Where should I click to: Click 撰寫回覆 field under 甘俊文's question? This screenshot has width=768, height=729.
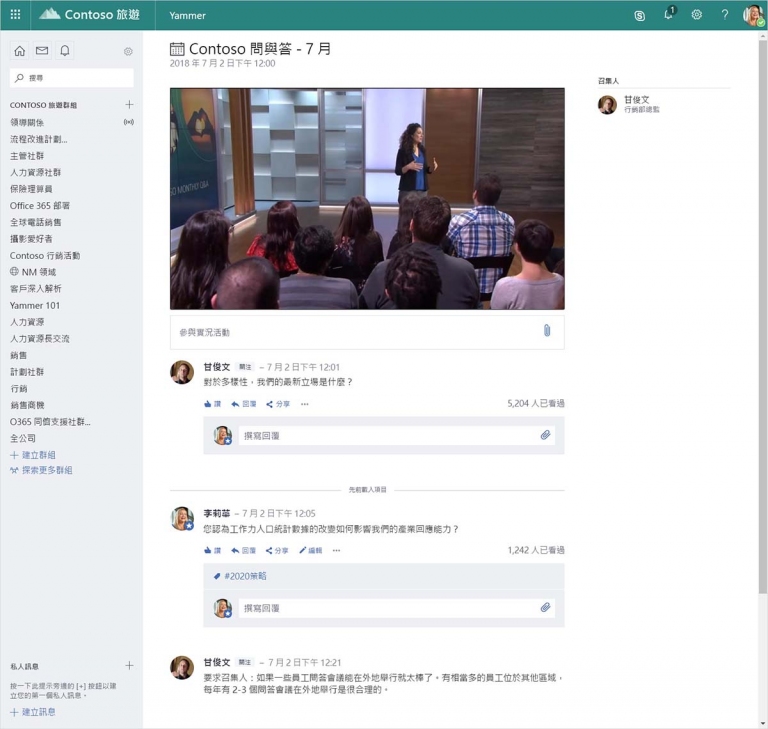pyautogui.click(x=397, y=436)
